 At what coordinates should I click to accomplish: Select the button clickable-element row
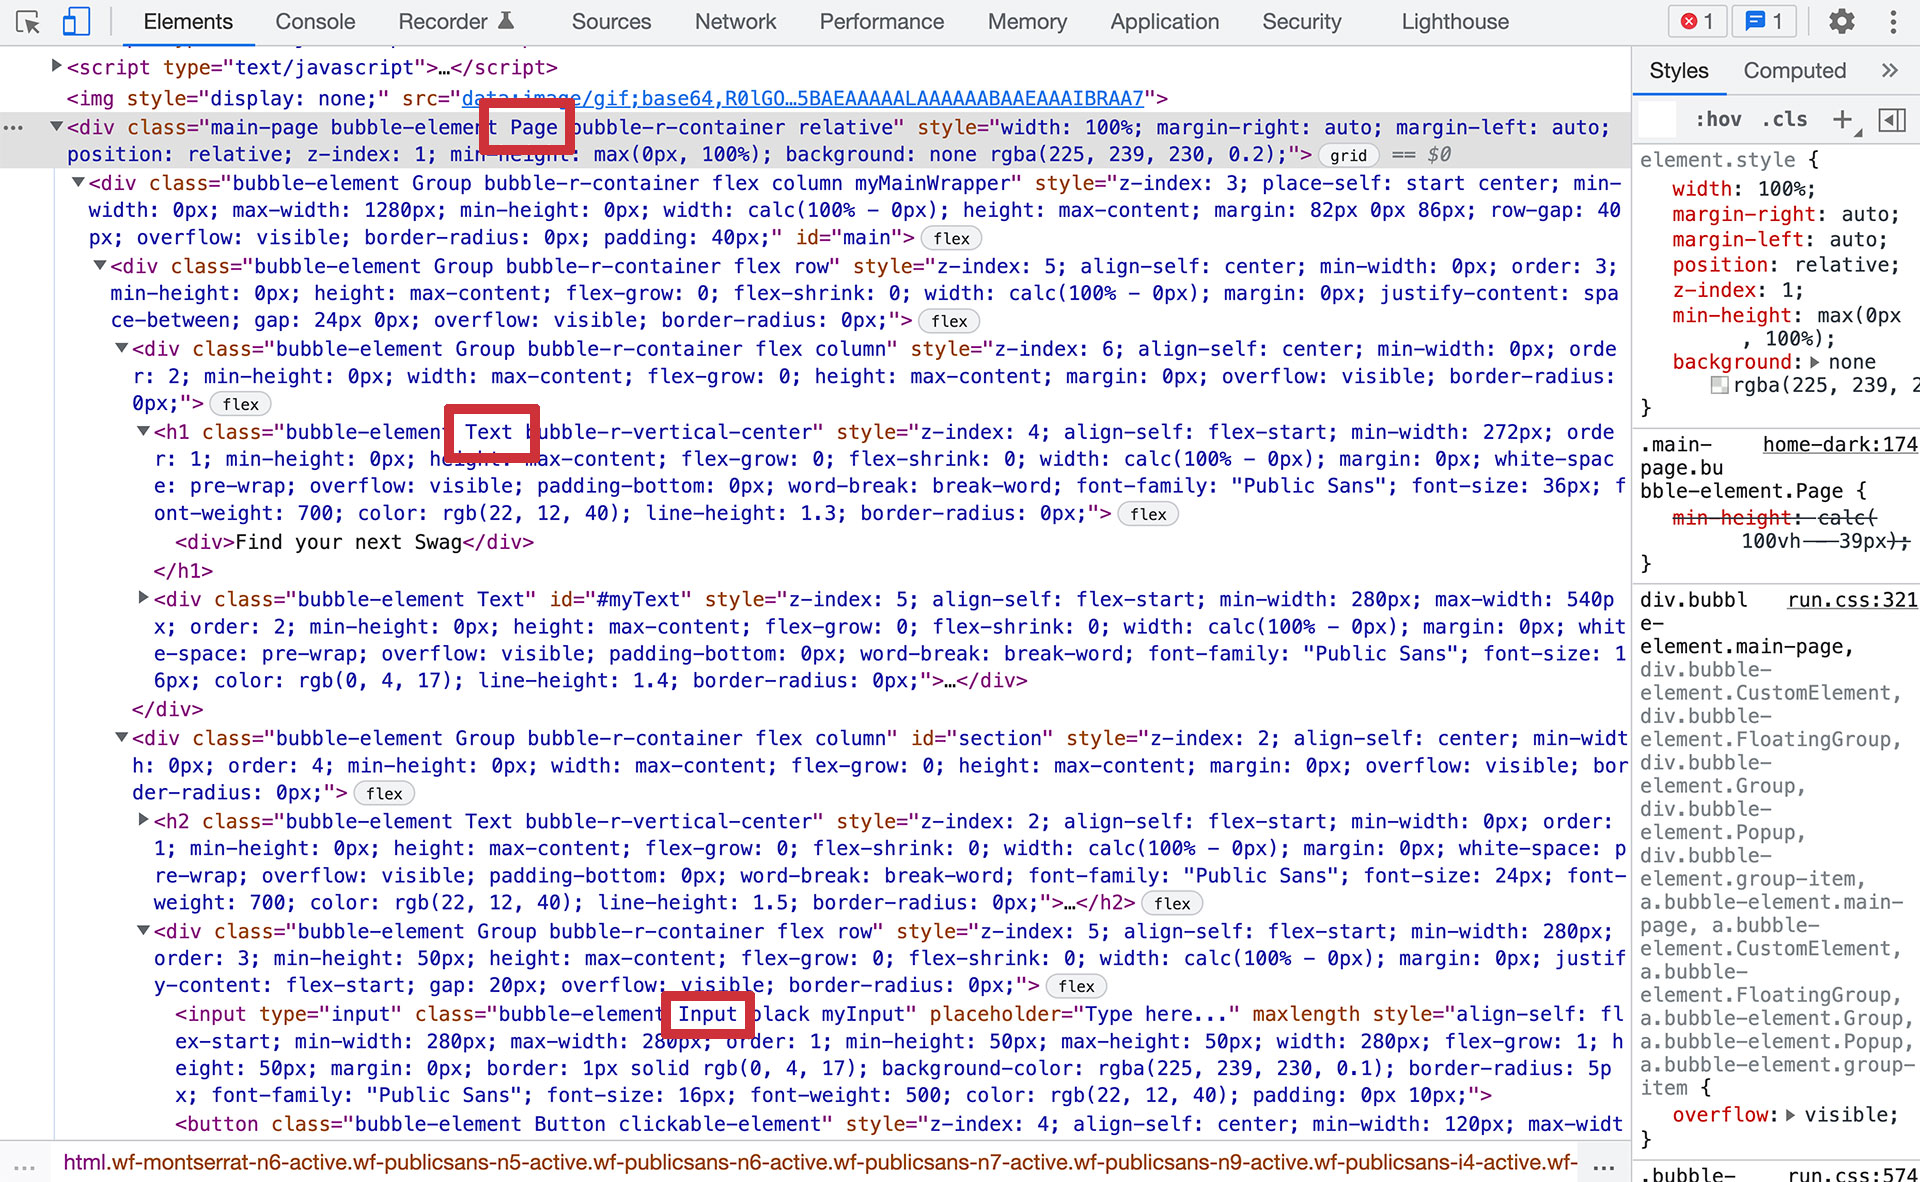coord(900,1124)
